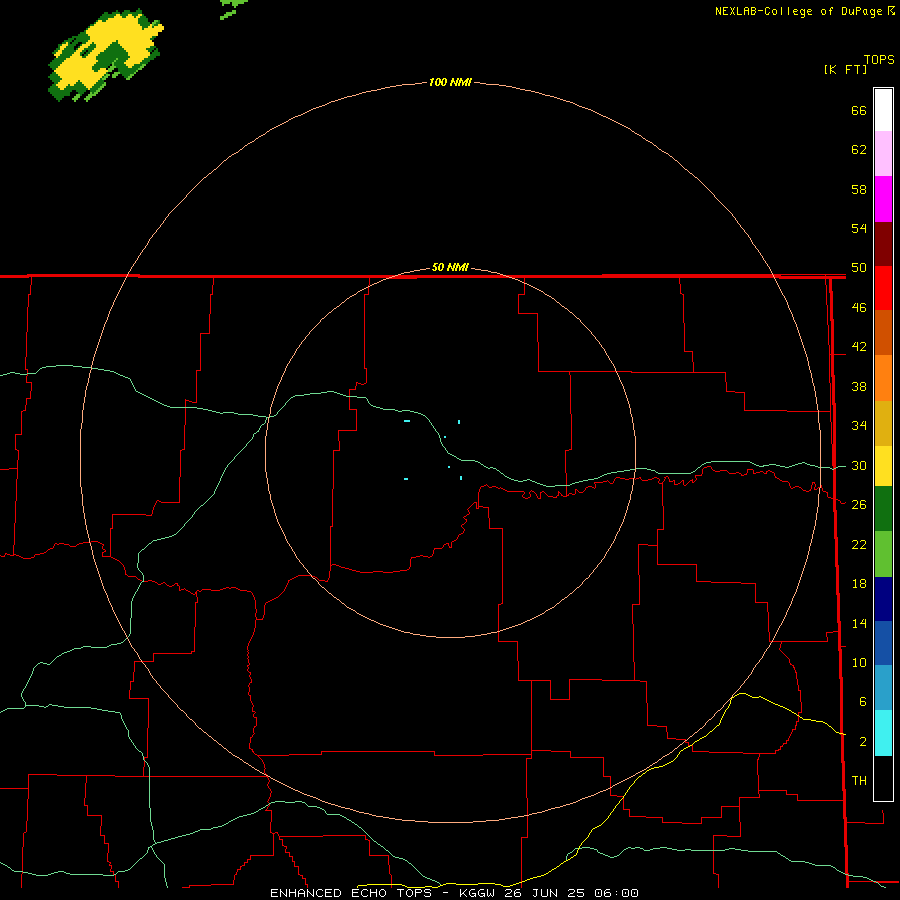Click the light pink legend swatch
The height and width of the screenshot is (900, 900).
click(883, 154)
